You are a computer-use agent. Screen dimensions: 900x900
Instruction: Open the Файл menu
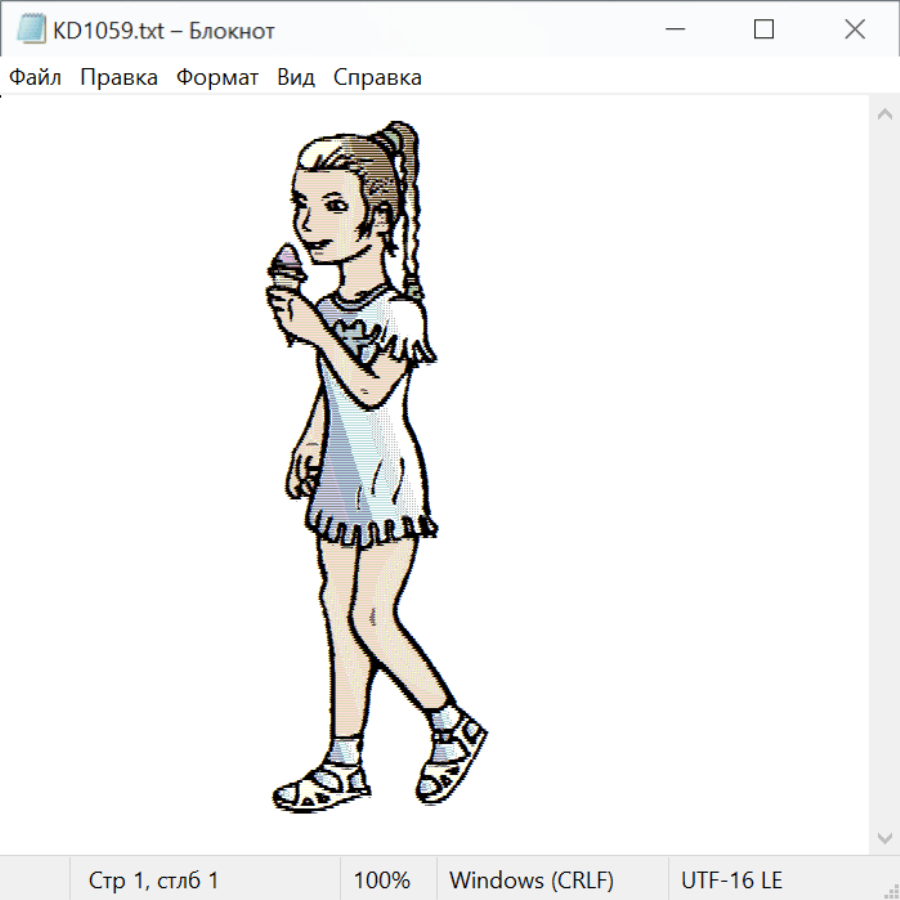coord(35,77)
